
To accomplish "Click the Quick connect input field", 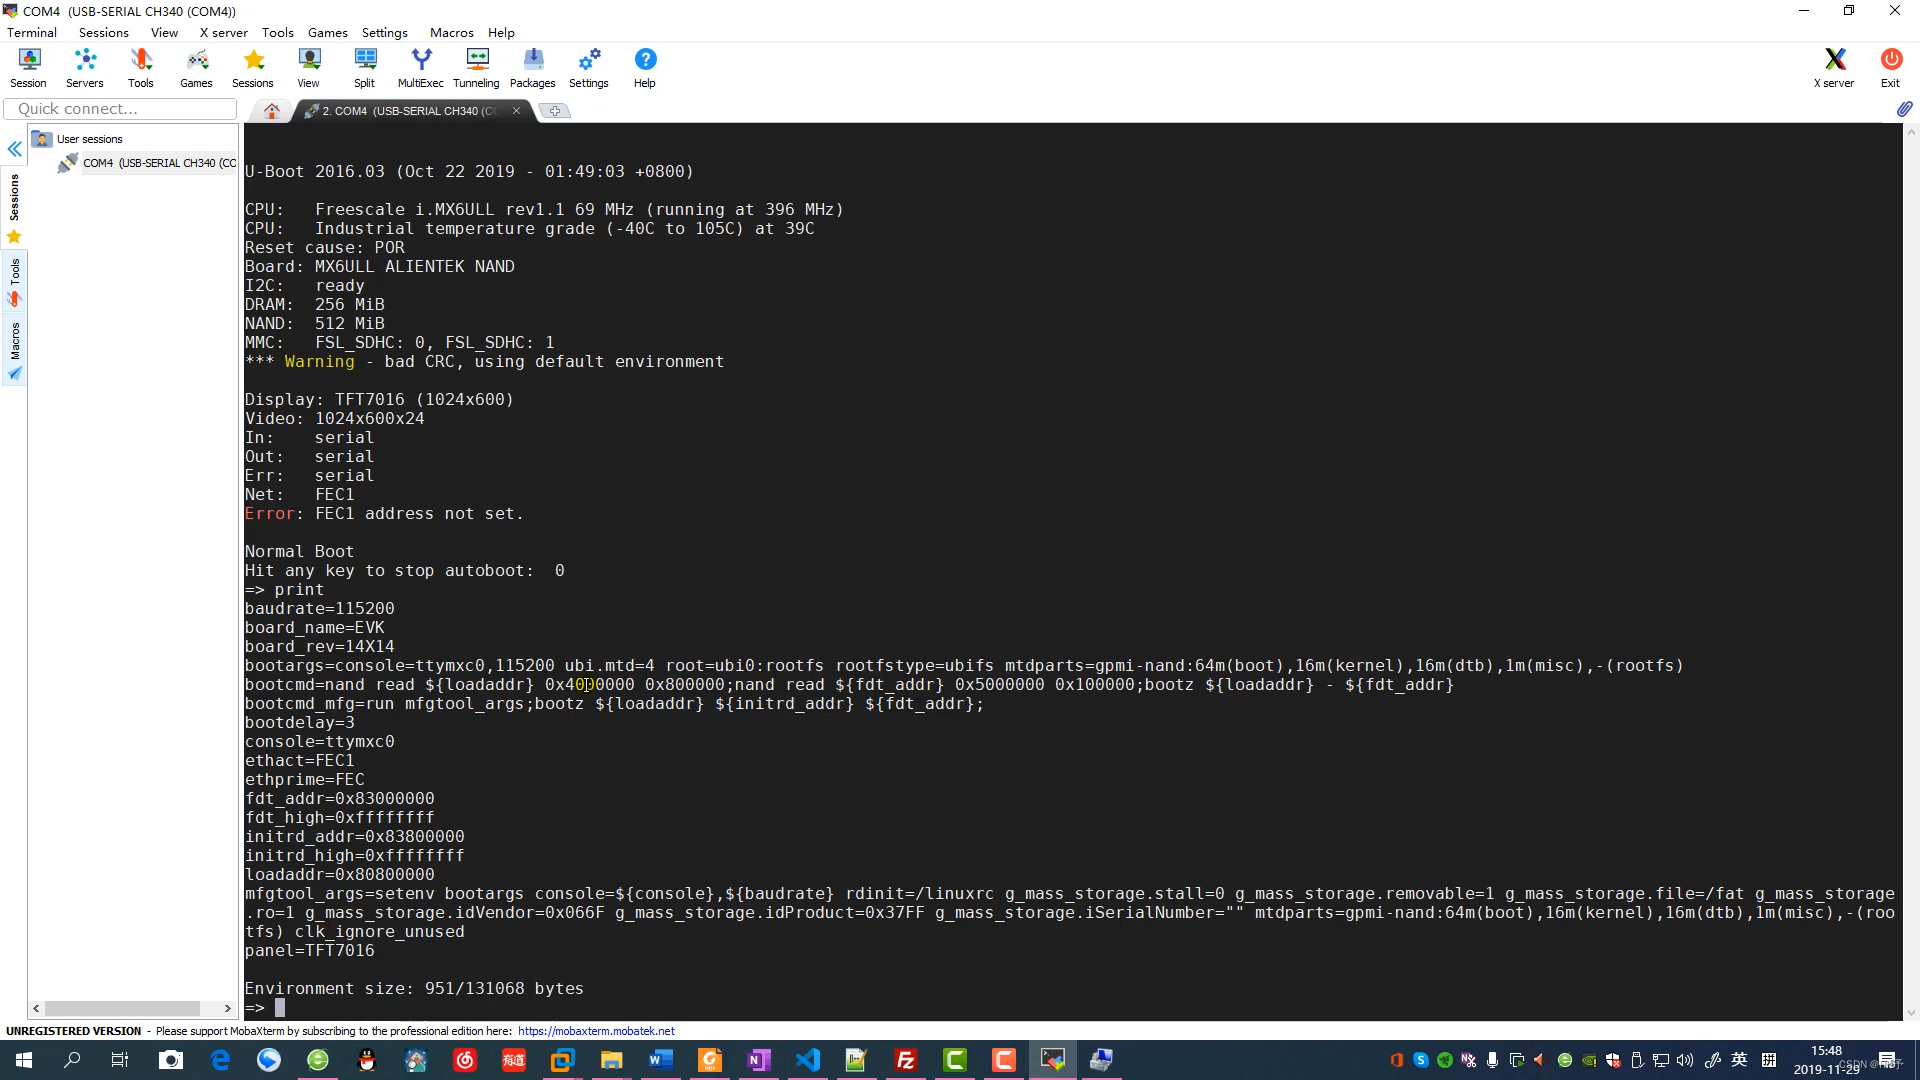I will coord(120,109).
